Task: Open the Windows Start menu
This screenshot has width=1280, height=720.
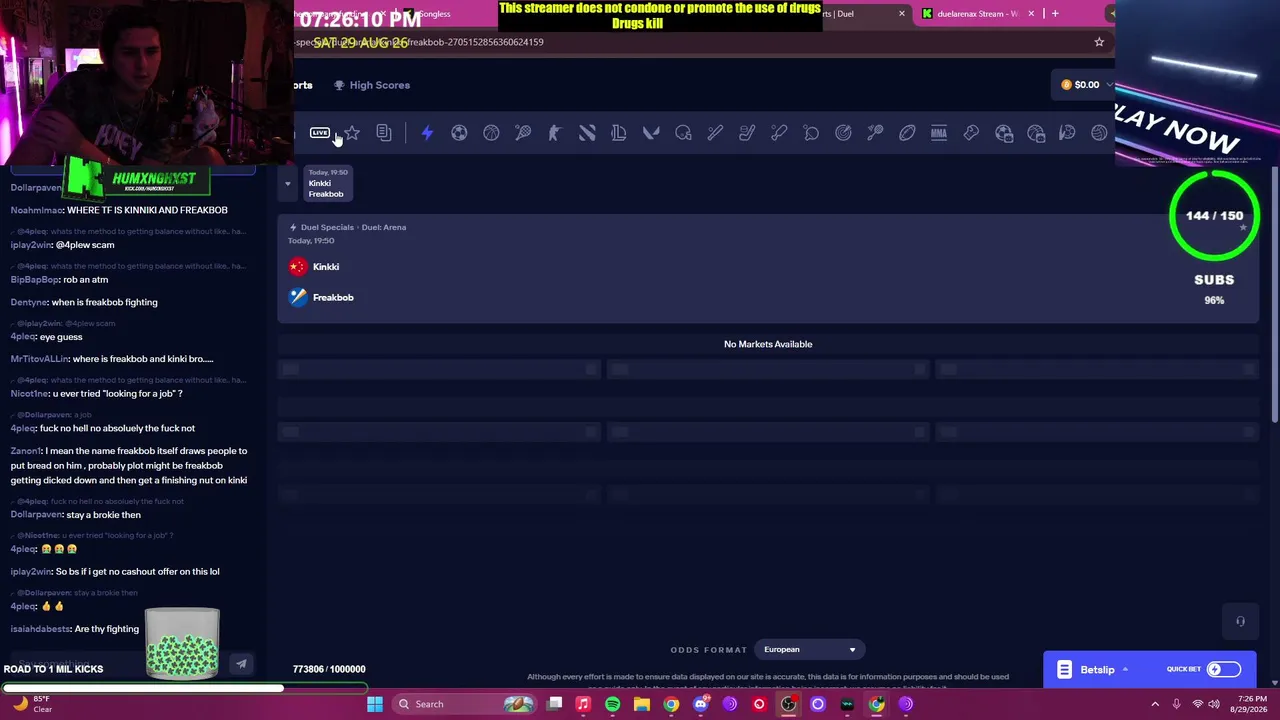Action: [375, 704]
